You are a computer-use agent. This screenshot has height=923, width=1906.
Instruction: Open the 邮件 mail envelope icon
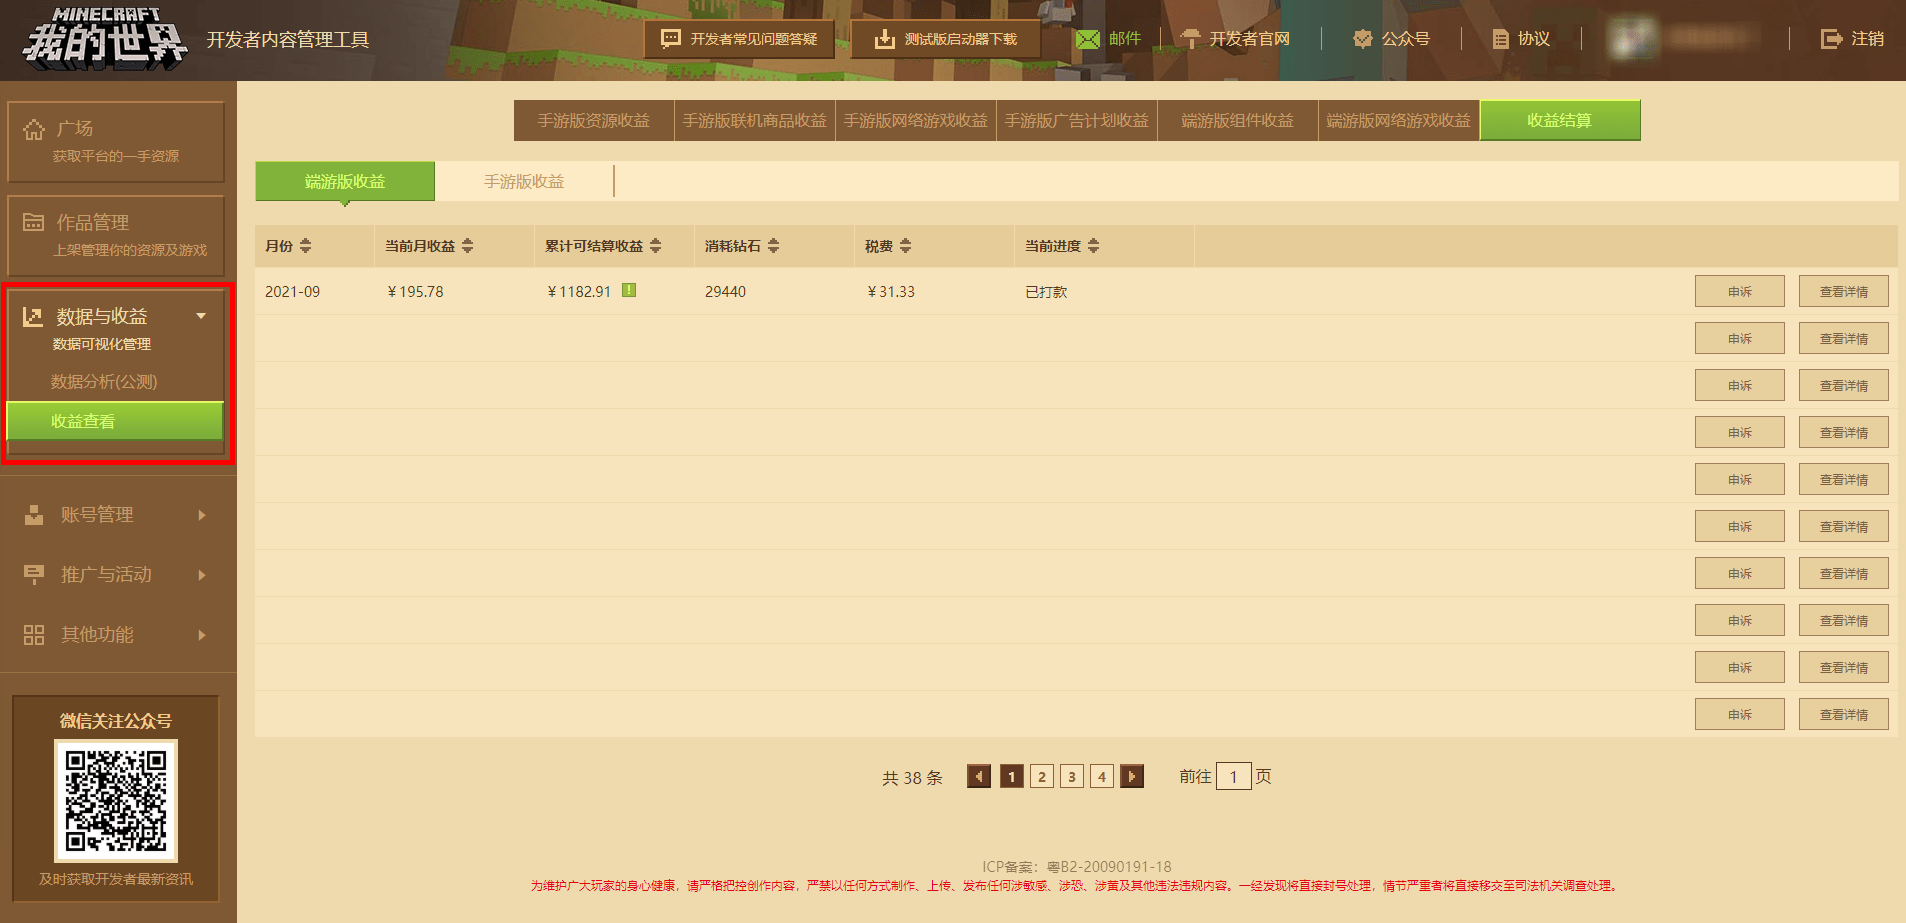point(1087,39)
